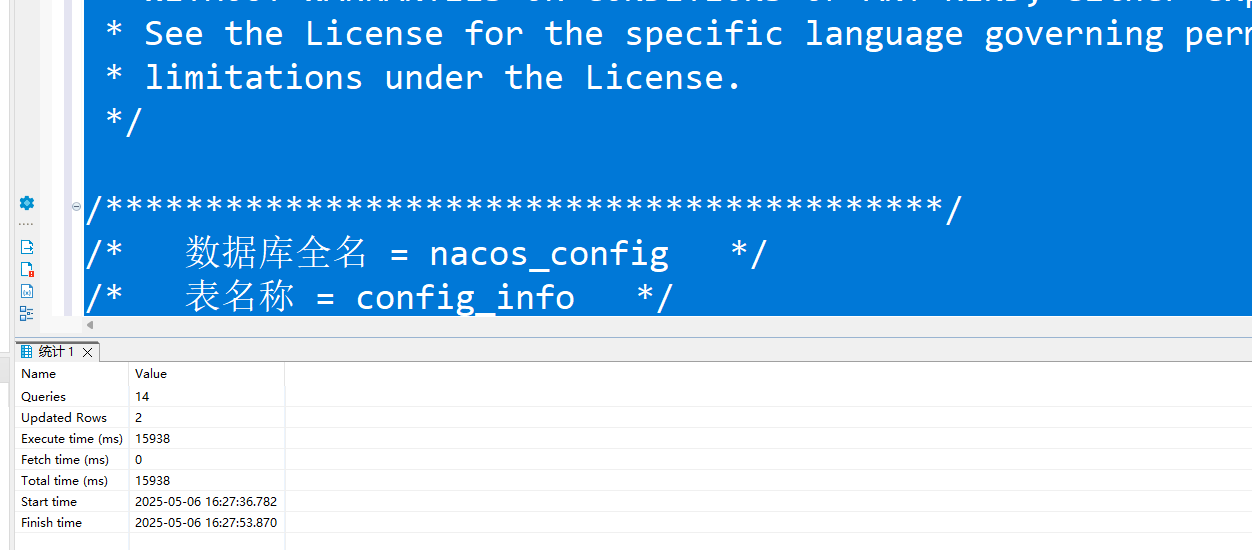Select the Queries row
This screenshot has height=550, width=1252.
pos(150,396)
